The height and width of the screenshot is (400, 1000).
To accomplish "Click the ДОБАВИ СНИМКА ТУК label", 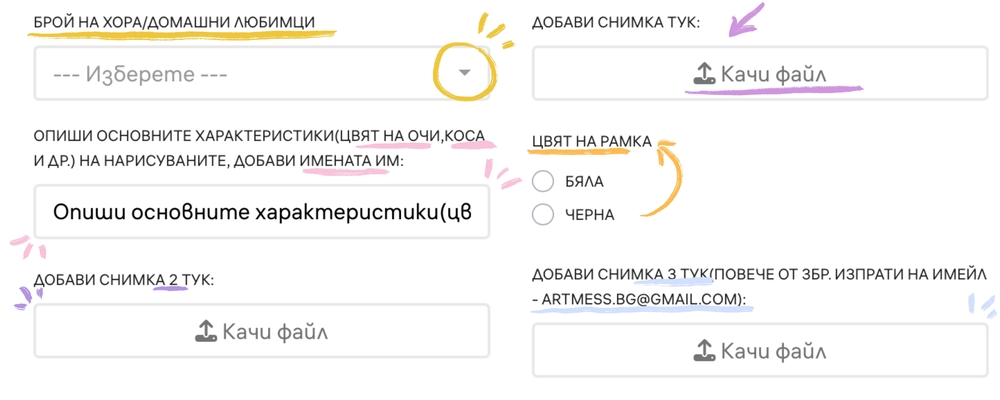I will pyautogui.click(x=616, y=23).
